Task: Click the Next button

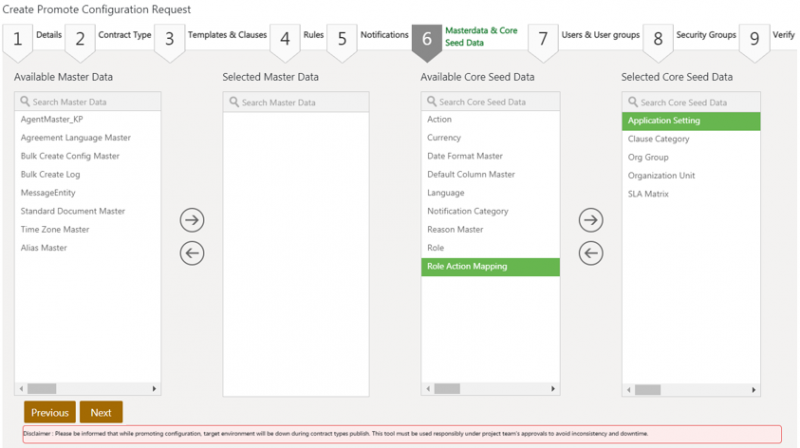Action: [x=101, y=412]
